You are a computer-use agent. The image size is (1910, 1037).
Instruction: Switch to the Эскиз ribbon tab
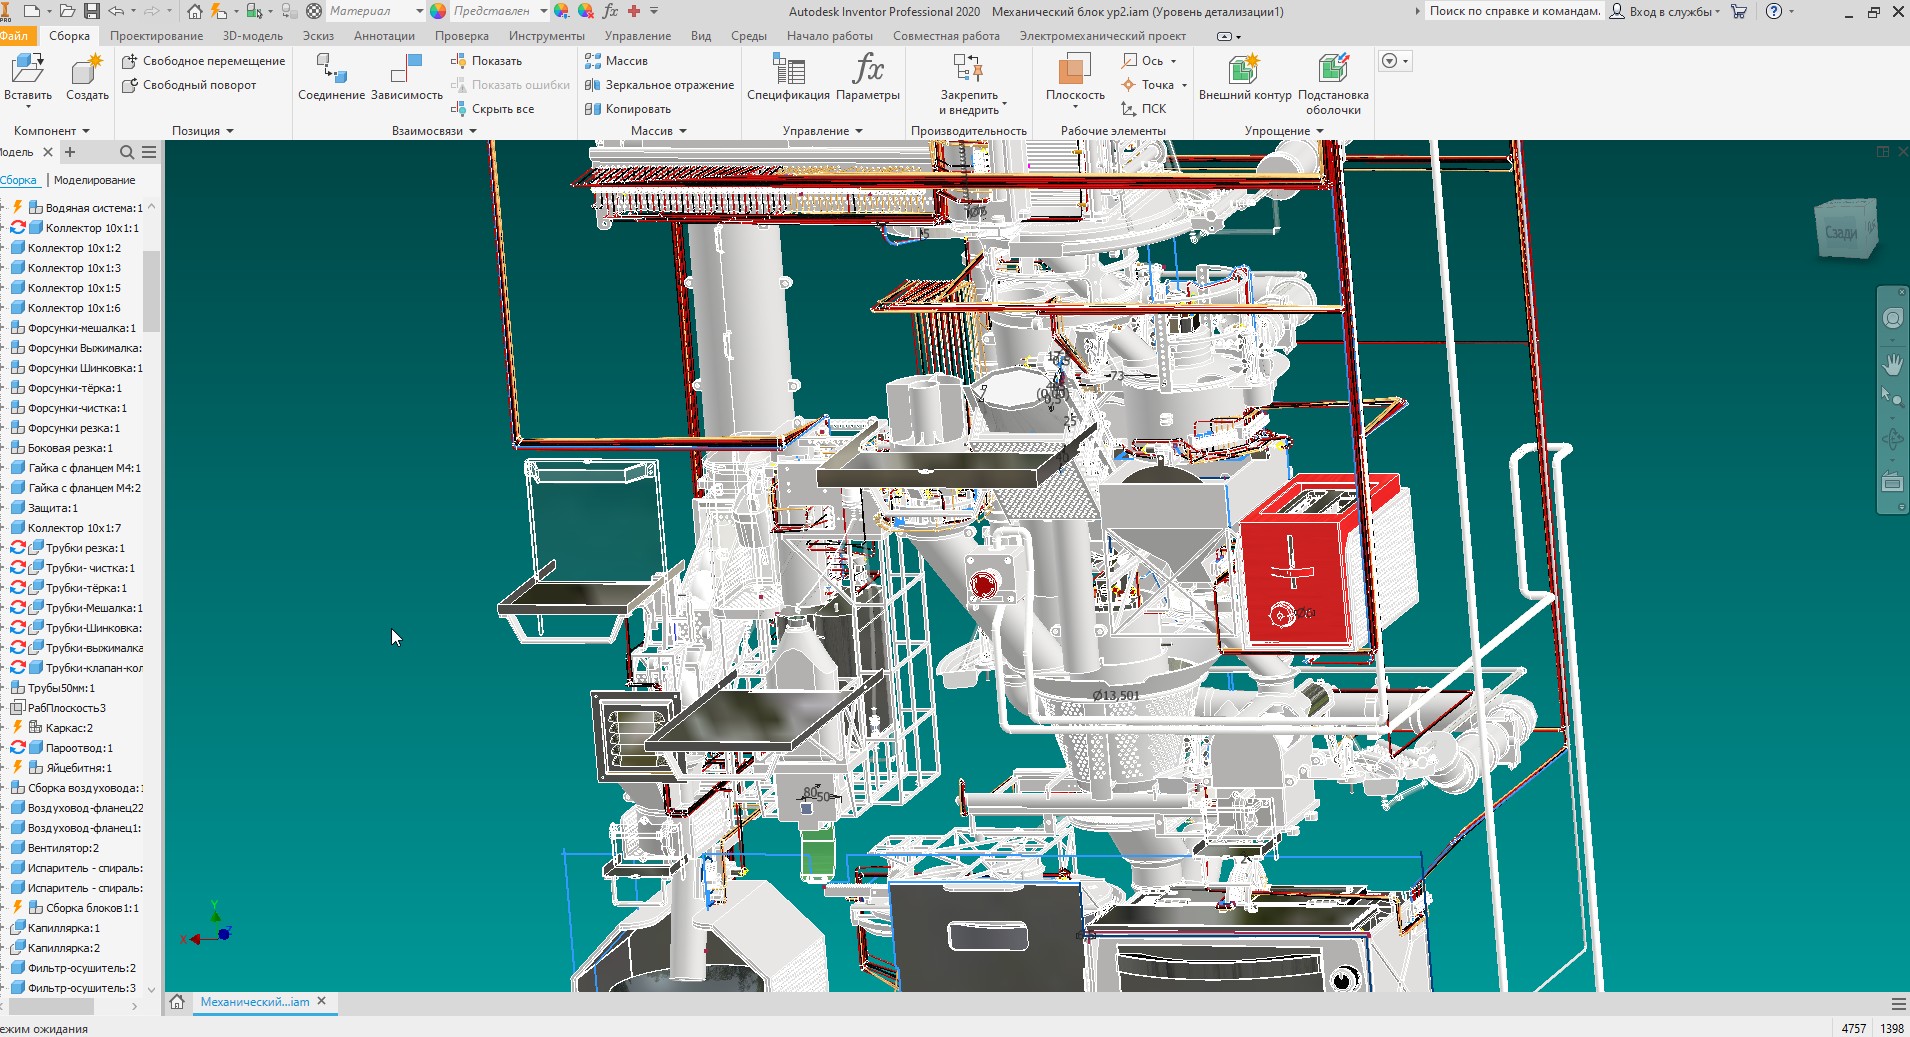coord(318,36)
